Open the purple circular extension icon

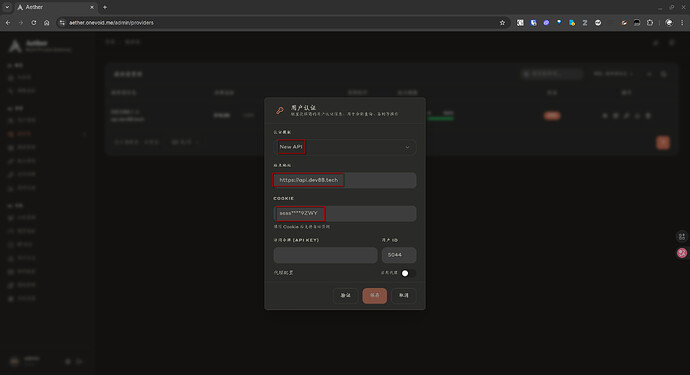[546, 22]
